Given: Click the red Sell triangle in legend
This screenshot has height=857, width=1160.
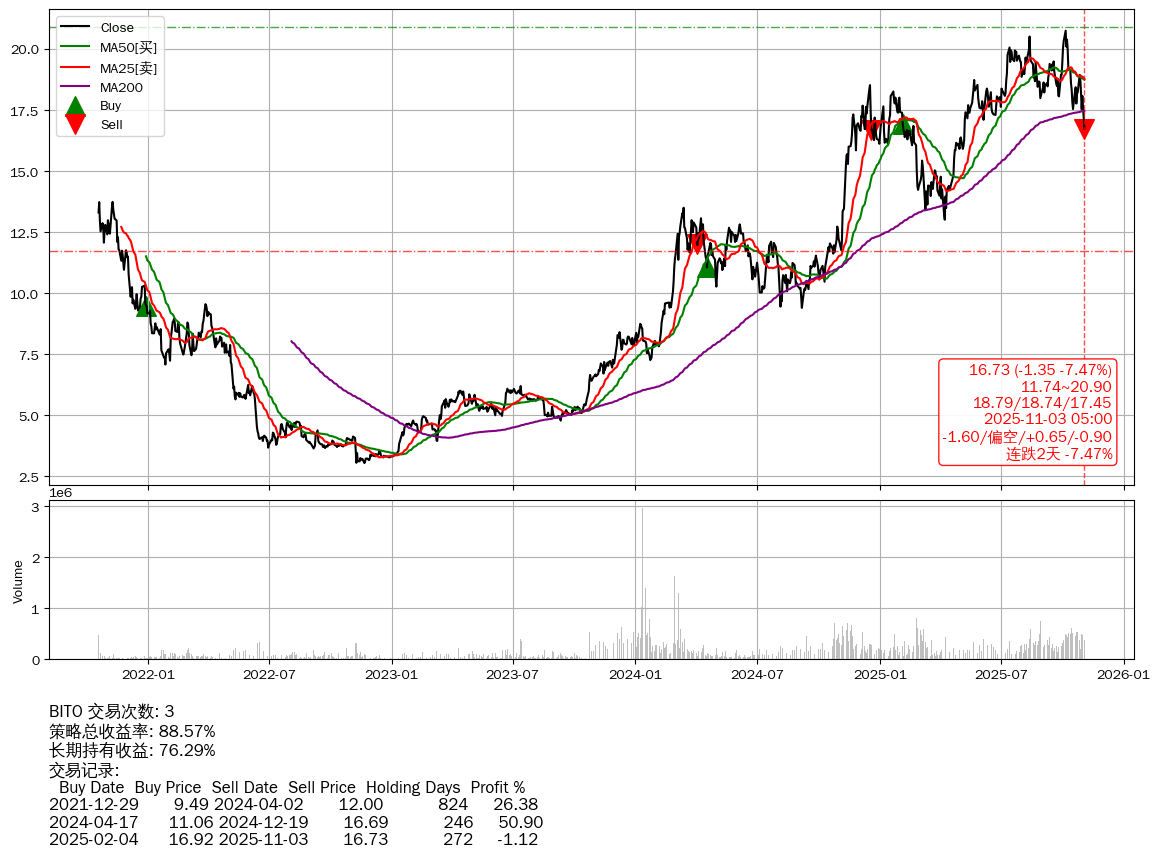Looking at the screenshot, I should tap(75, 124).
